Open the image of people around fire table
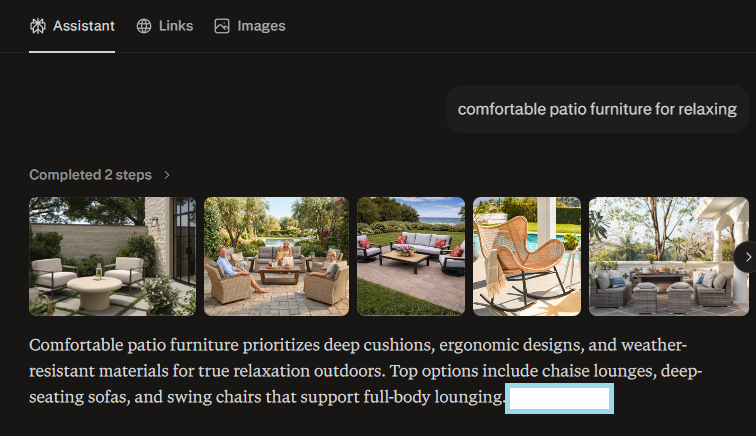 pos(277,257)
